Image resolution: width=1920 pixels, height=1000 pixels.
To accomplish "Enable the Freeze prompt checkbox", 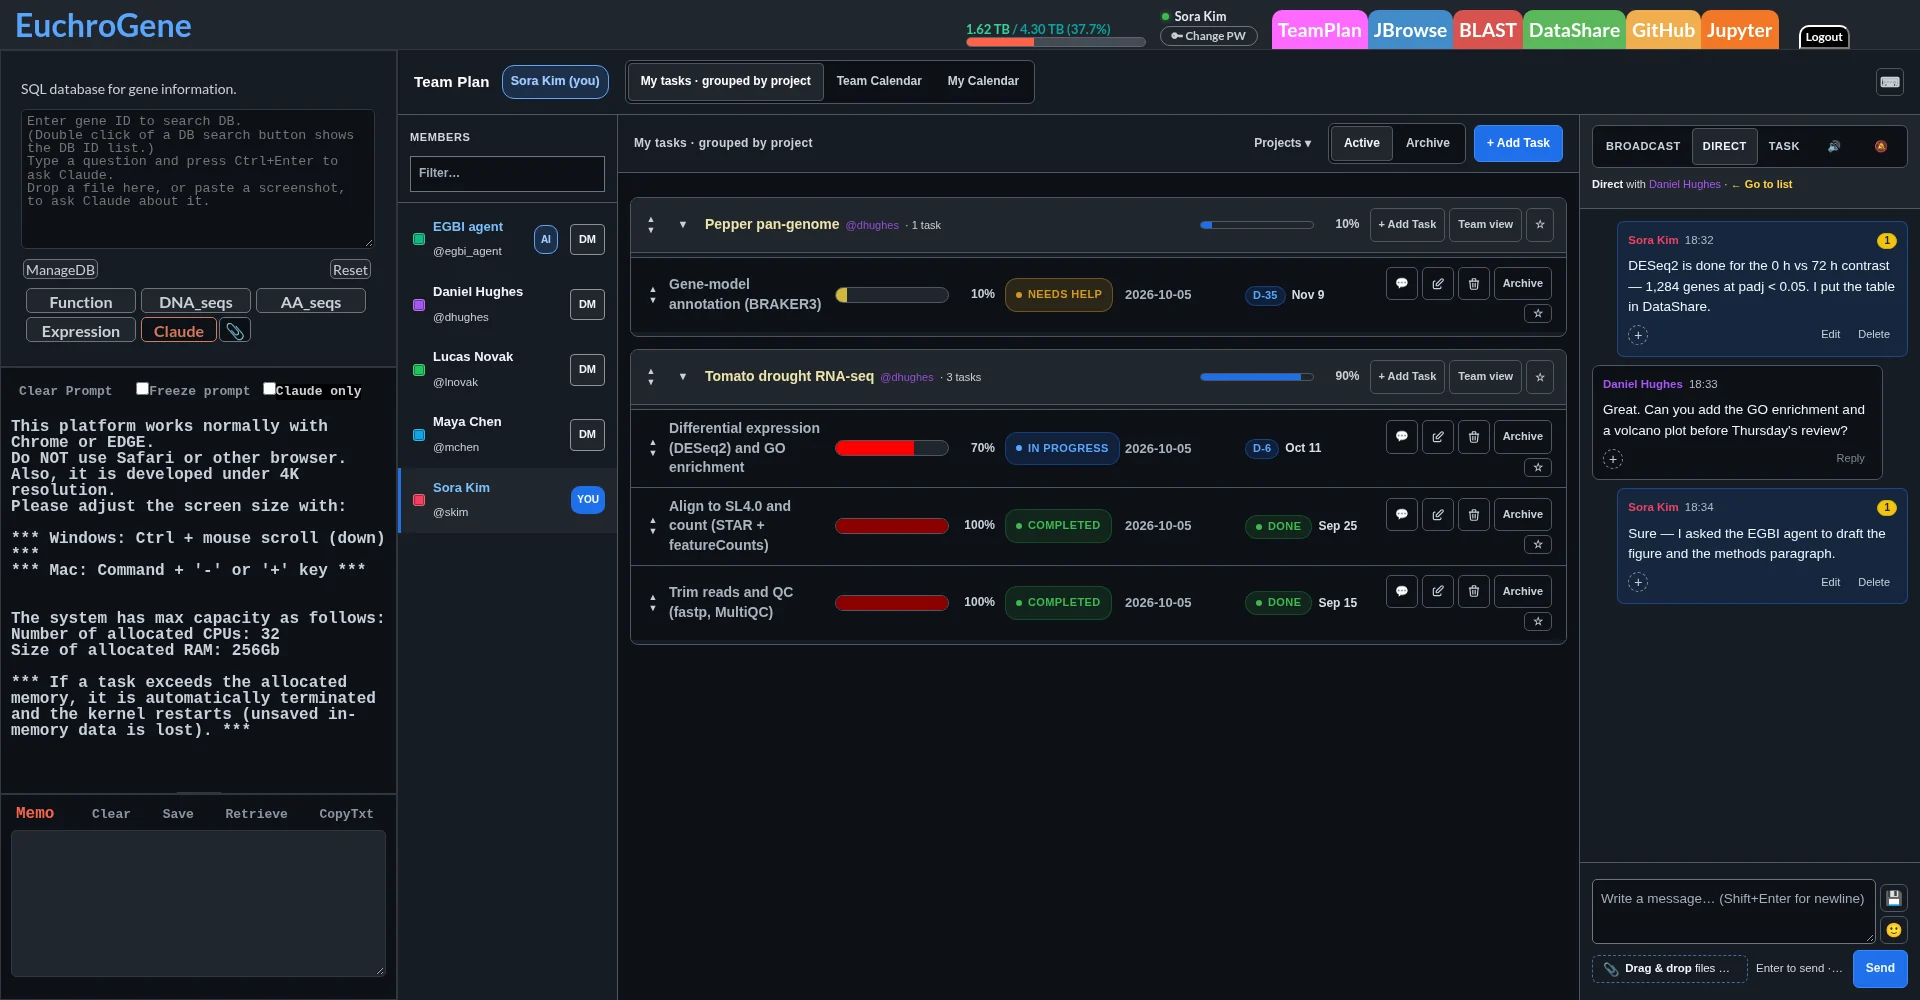I will tap(142, 389).
